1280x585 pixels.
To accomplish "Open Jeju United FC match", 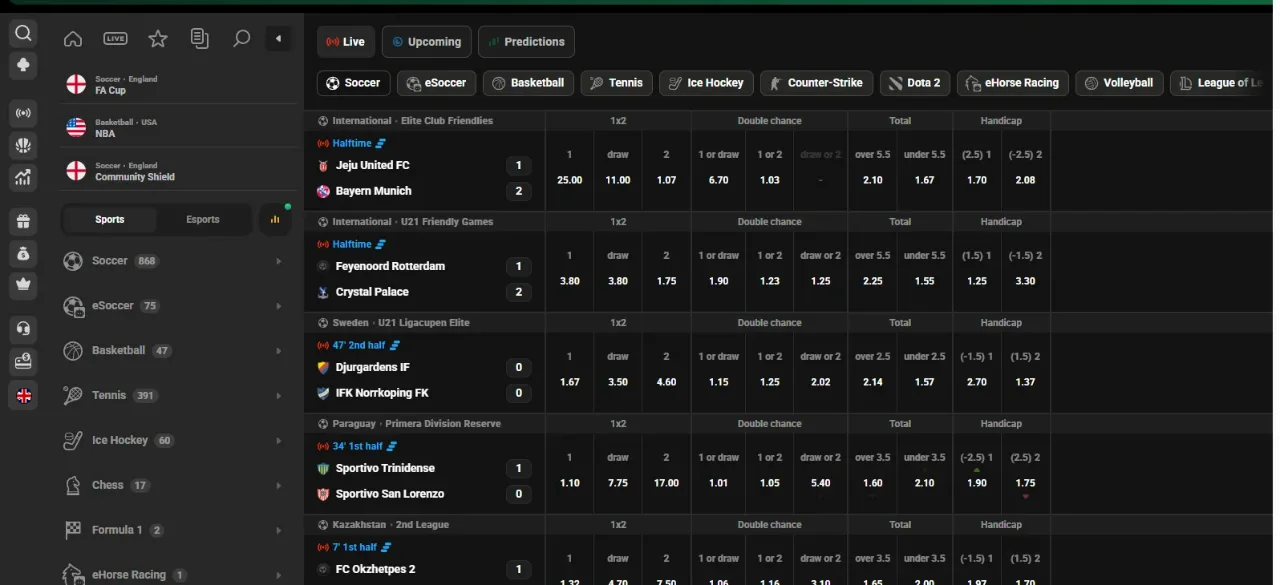I will 372,166.
